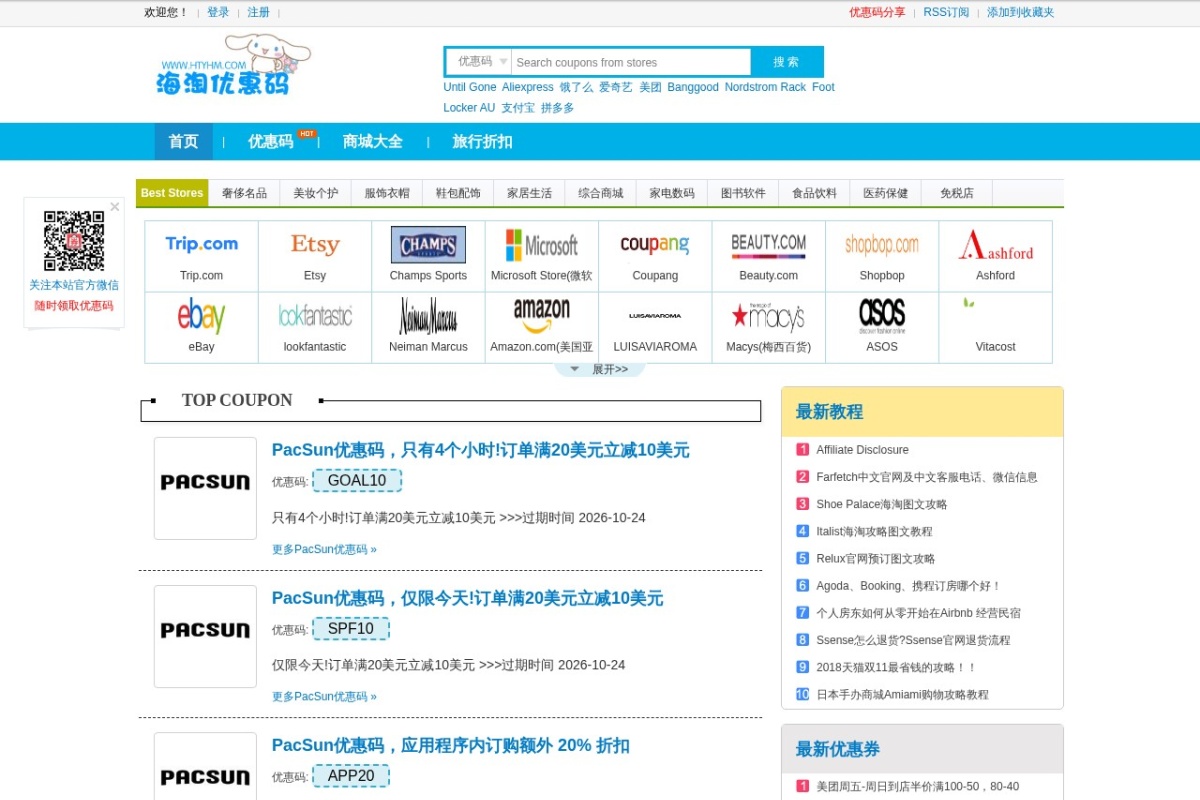The image size is (1200, 800).
Task: Select the Best Stores tab
Action: [172, 193]
